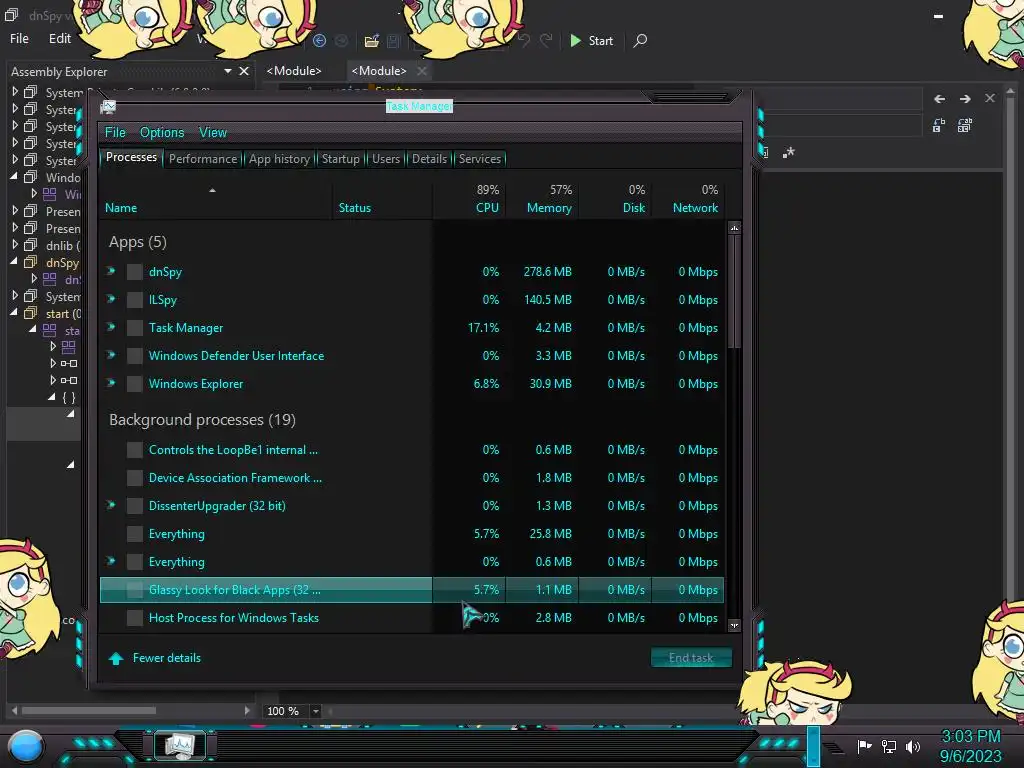Viewport: 1024px width, 768px height.
Task: Close the second <Module> tab
Action: coord(422,71)
